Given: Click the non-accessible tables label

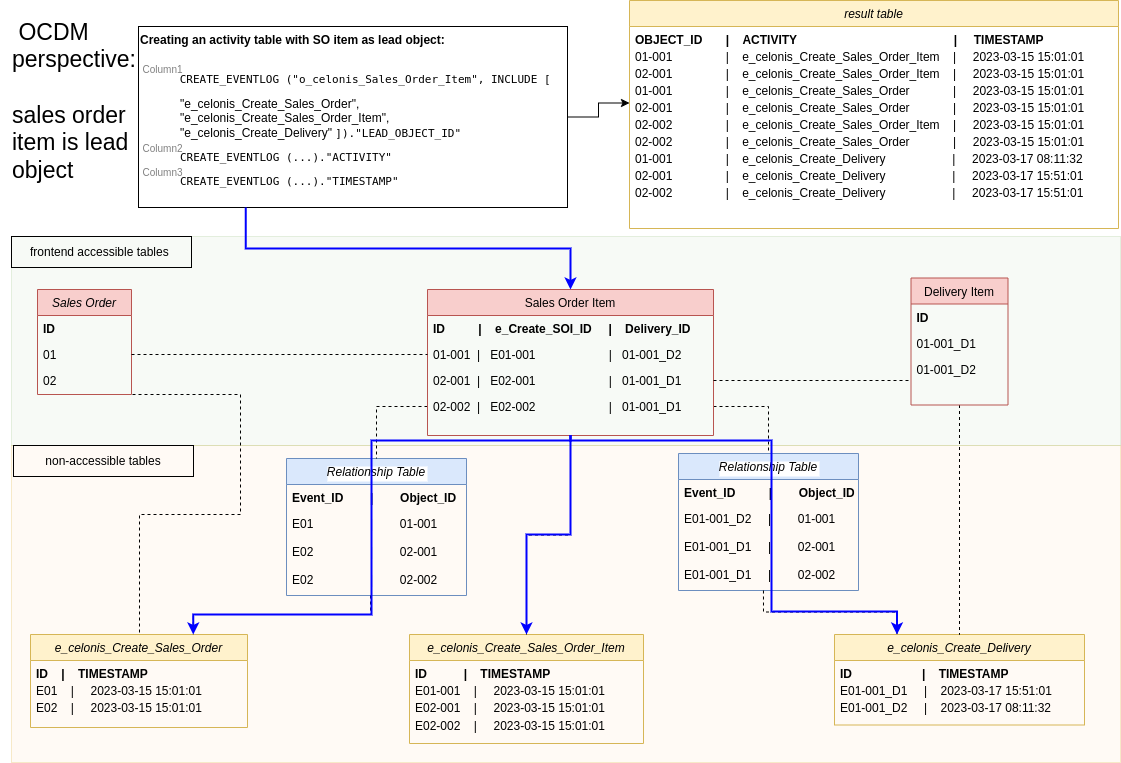Looking at the screenshot, I should (103, 460).
